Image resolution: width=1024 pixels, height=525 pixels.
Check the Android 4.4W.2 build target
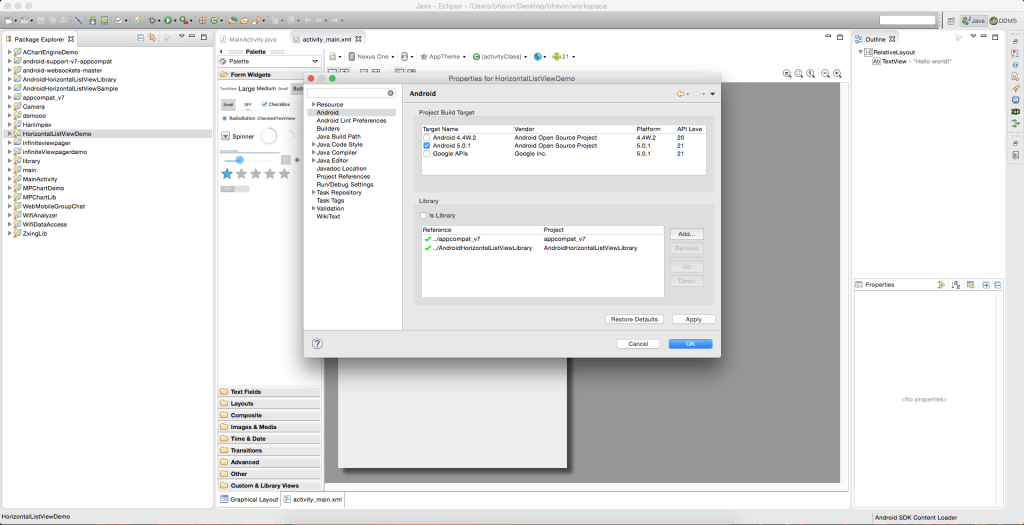pos(426,138)
